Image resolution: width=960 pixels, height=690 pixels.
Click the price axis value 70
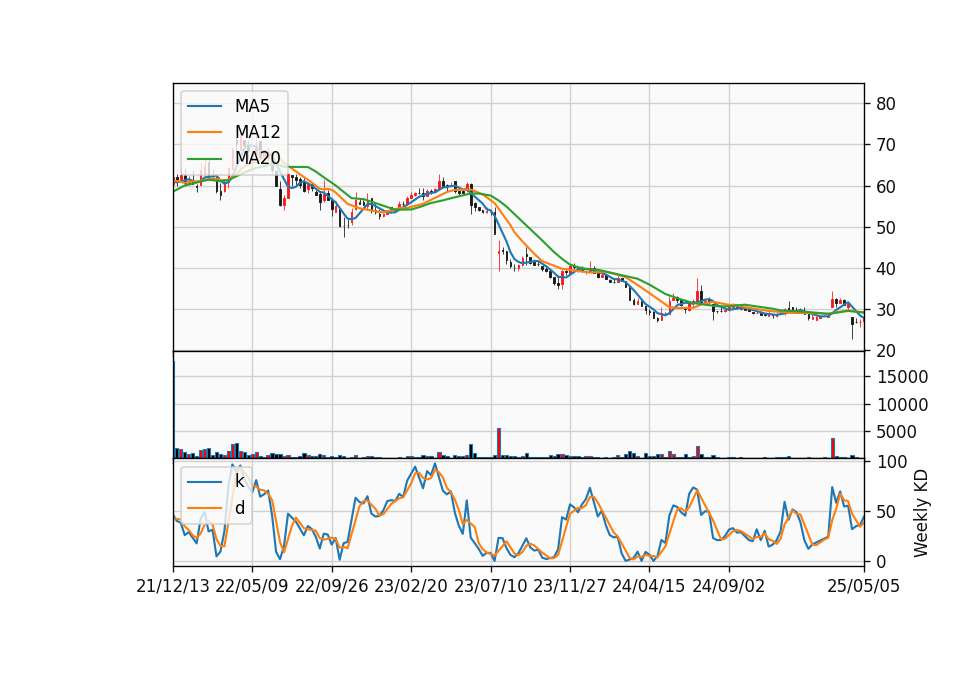pos(886,145)
